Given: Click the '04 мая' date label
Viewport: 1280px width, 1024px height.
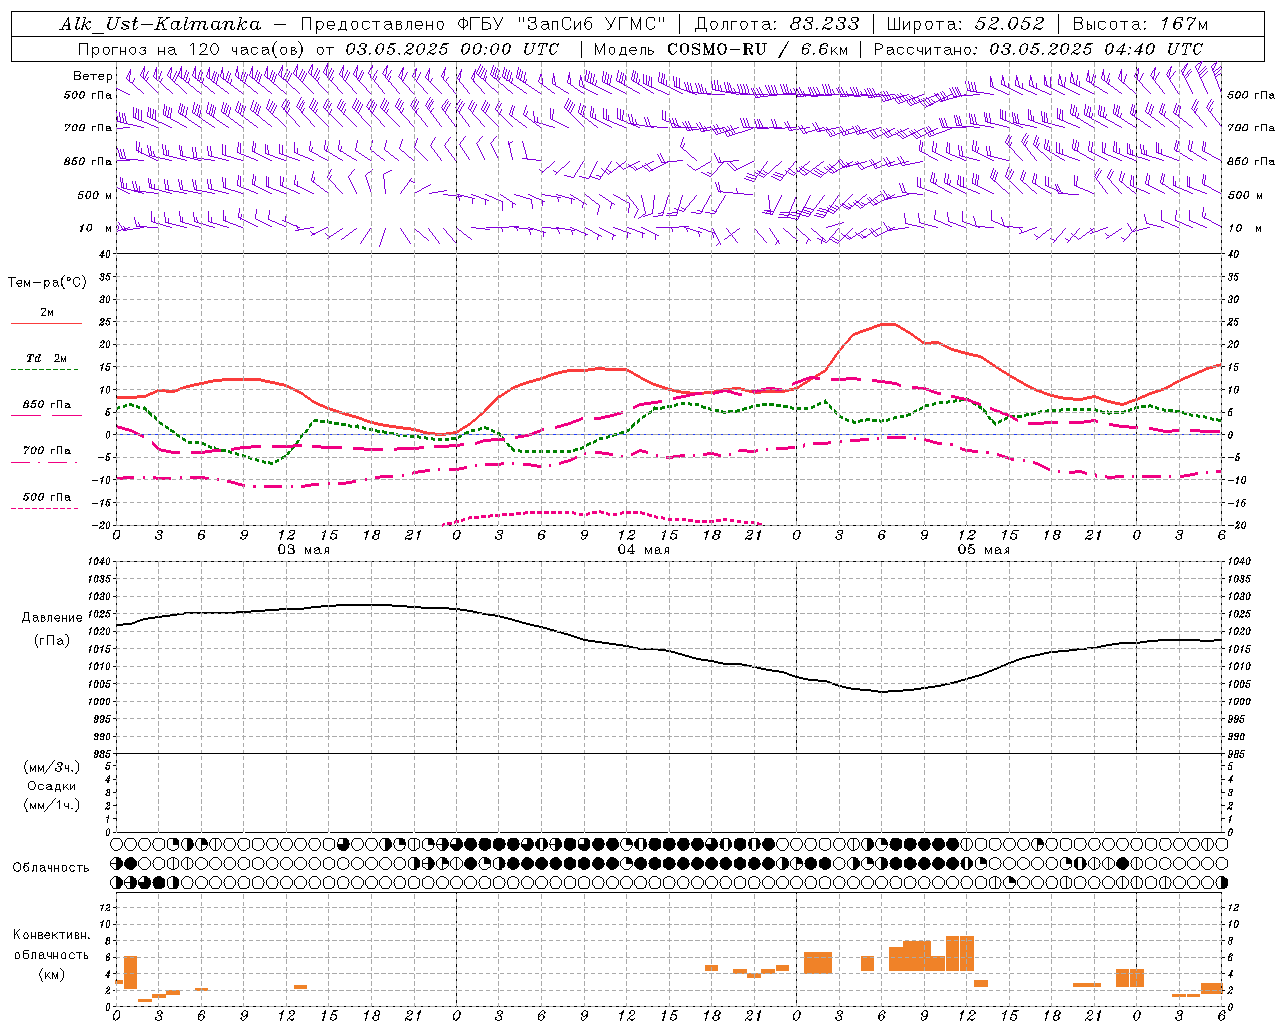Looking at the screenshot, I should coord(644,550).
